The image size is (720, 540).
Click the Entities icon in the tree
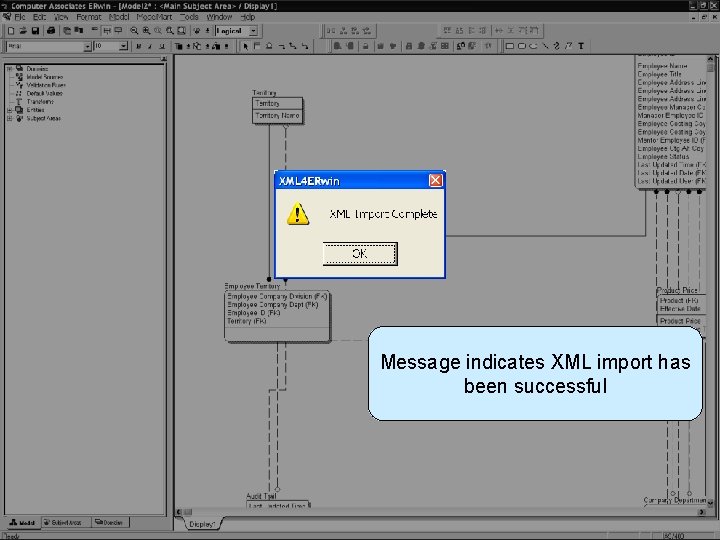point(19,110)
